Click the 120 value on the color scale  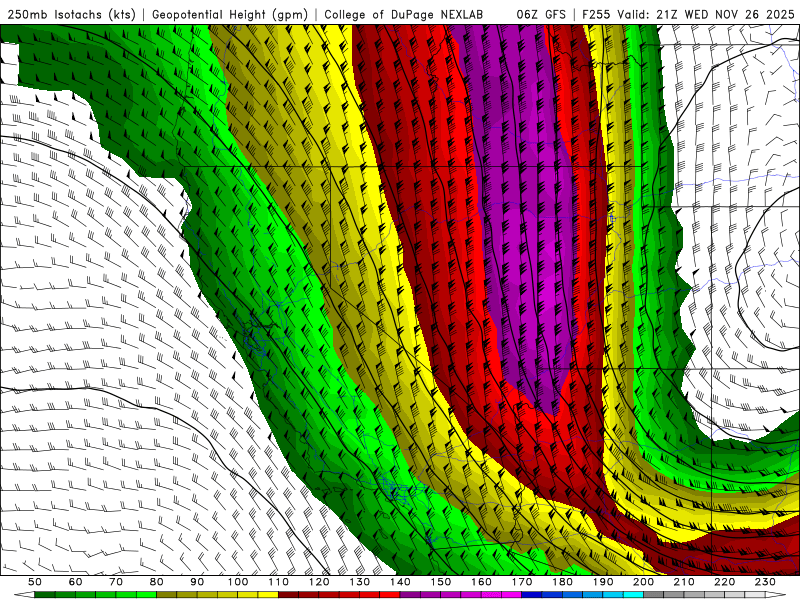pos(319,582)
